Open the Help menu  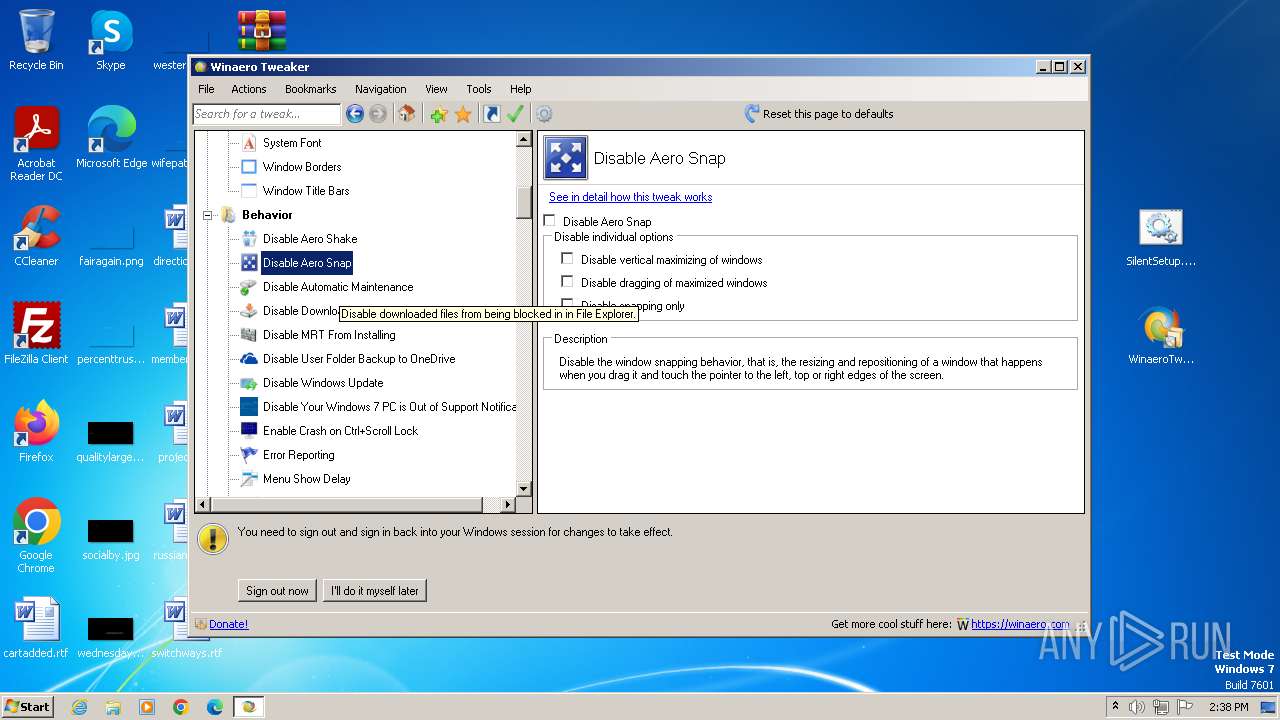tap(521, 89)
